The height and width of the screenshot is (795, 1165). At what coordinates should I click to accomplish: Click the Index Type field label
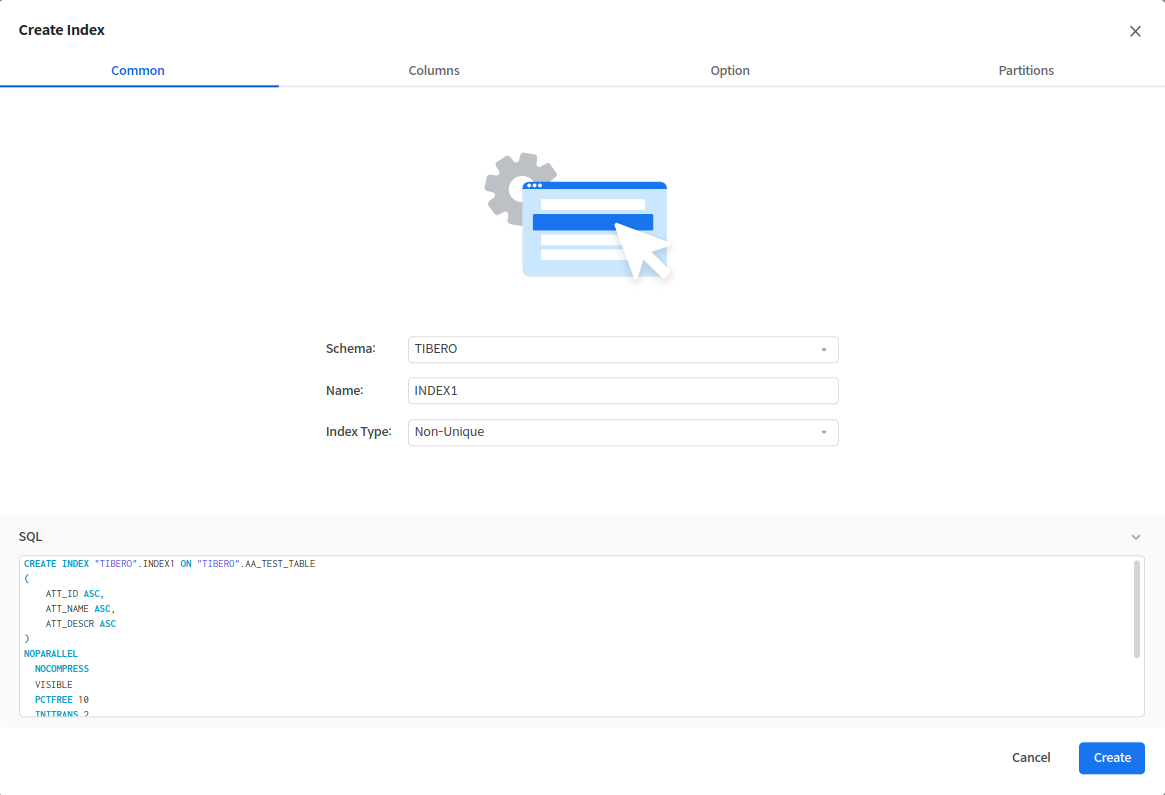point(358,432)
